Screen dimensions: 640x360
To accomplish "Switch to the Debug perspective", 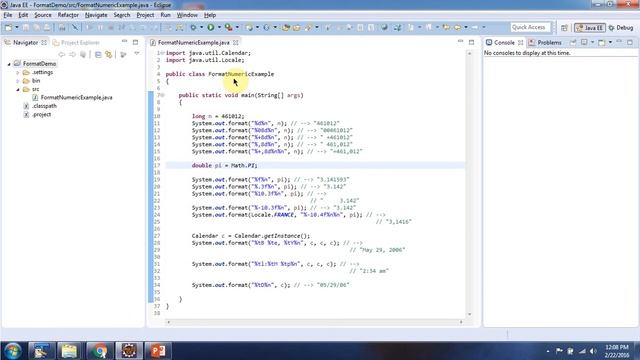I will (x=621, y=28).
